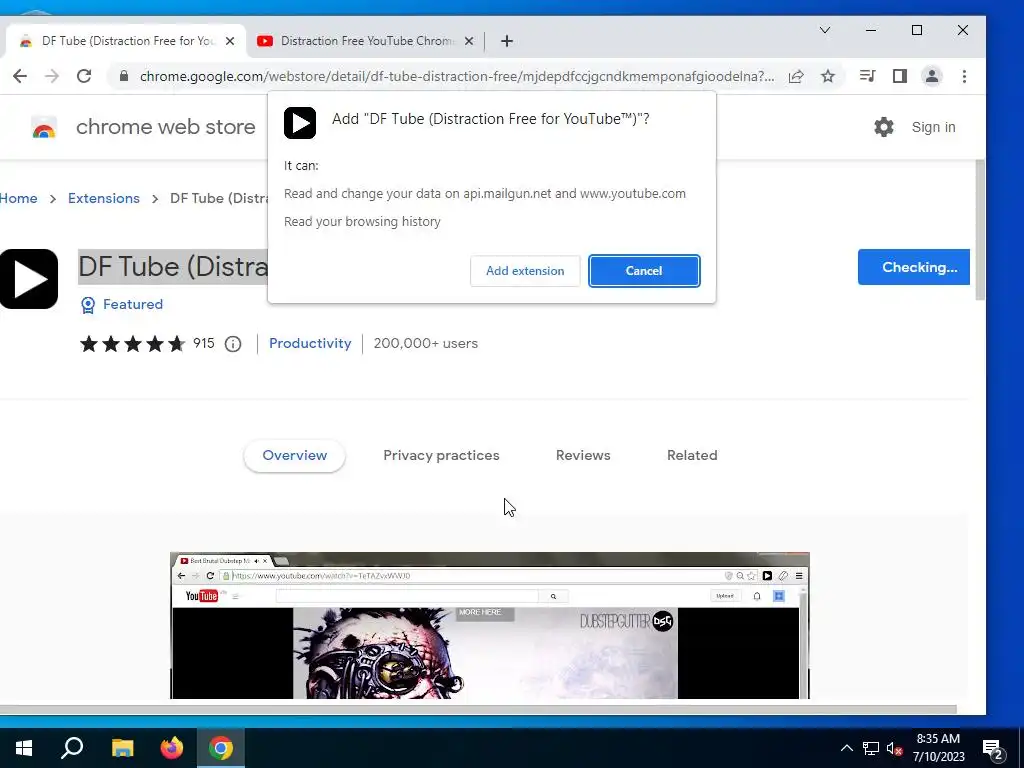1024x768 pixels.
Task: Launch File Explorer from taskbar
Action: coord(122,748)
